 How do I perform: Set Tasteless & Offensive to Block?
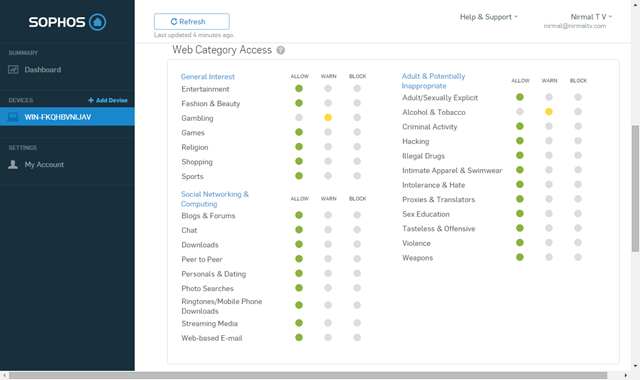tap(578, 228)
